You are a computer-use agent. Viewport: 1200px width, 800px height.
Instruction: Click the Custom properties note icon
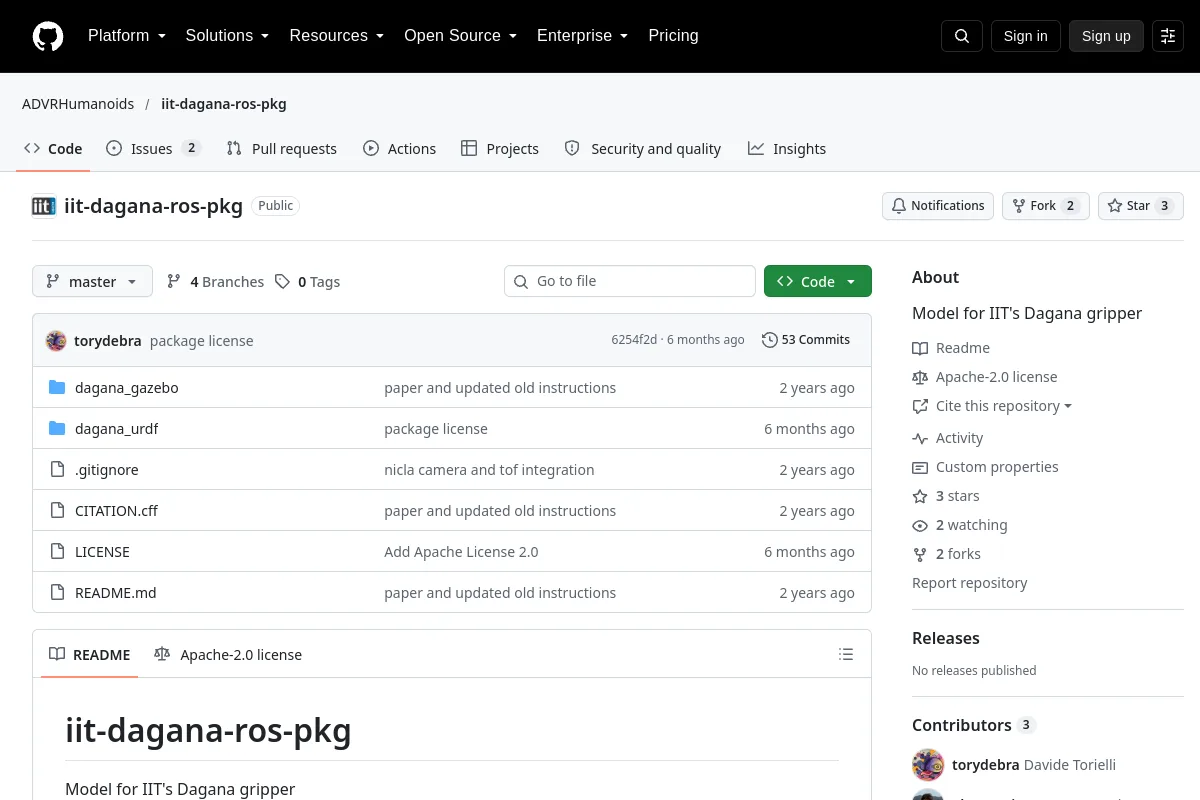click(x=920, y=467)
